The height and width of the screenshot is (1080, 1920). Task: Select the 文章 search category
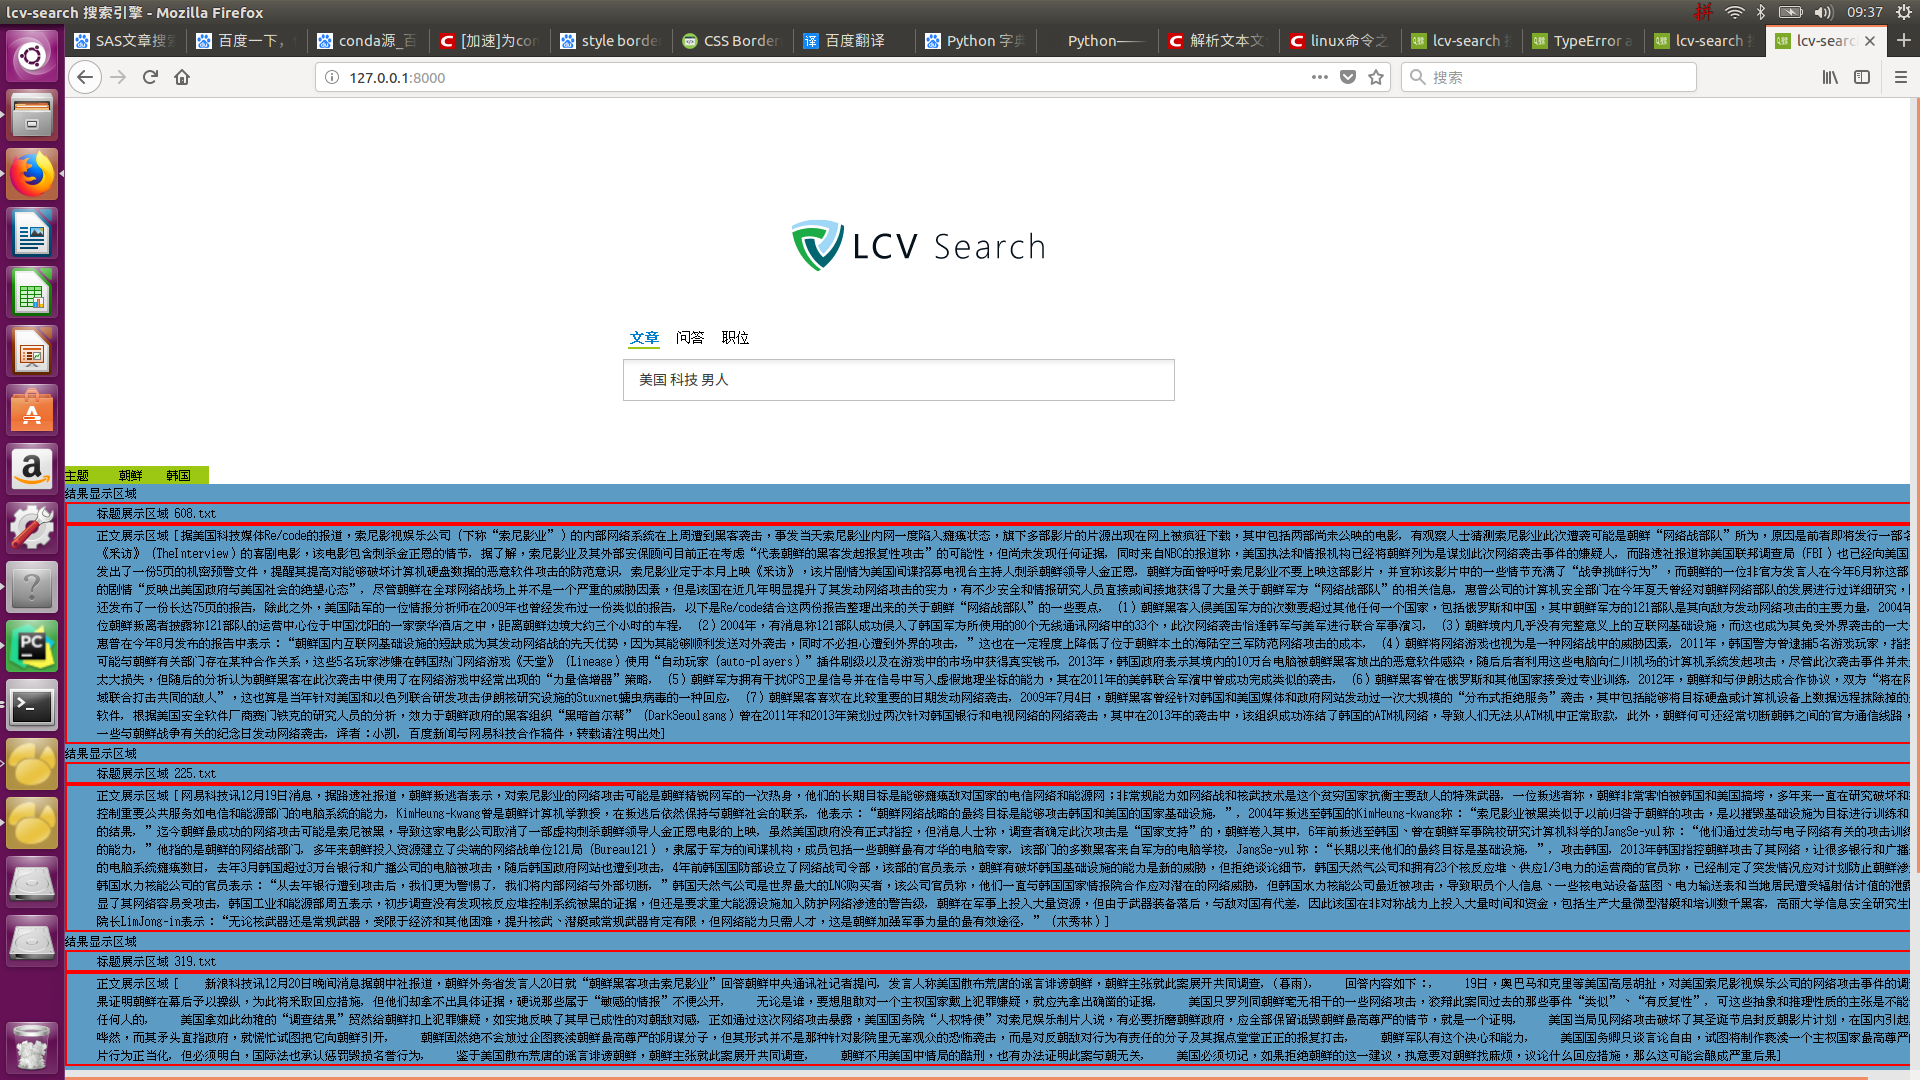click(644, 338)
